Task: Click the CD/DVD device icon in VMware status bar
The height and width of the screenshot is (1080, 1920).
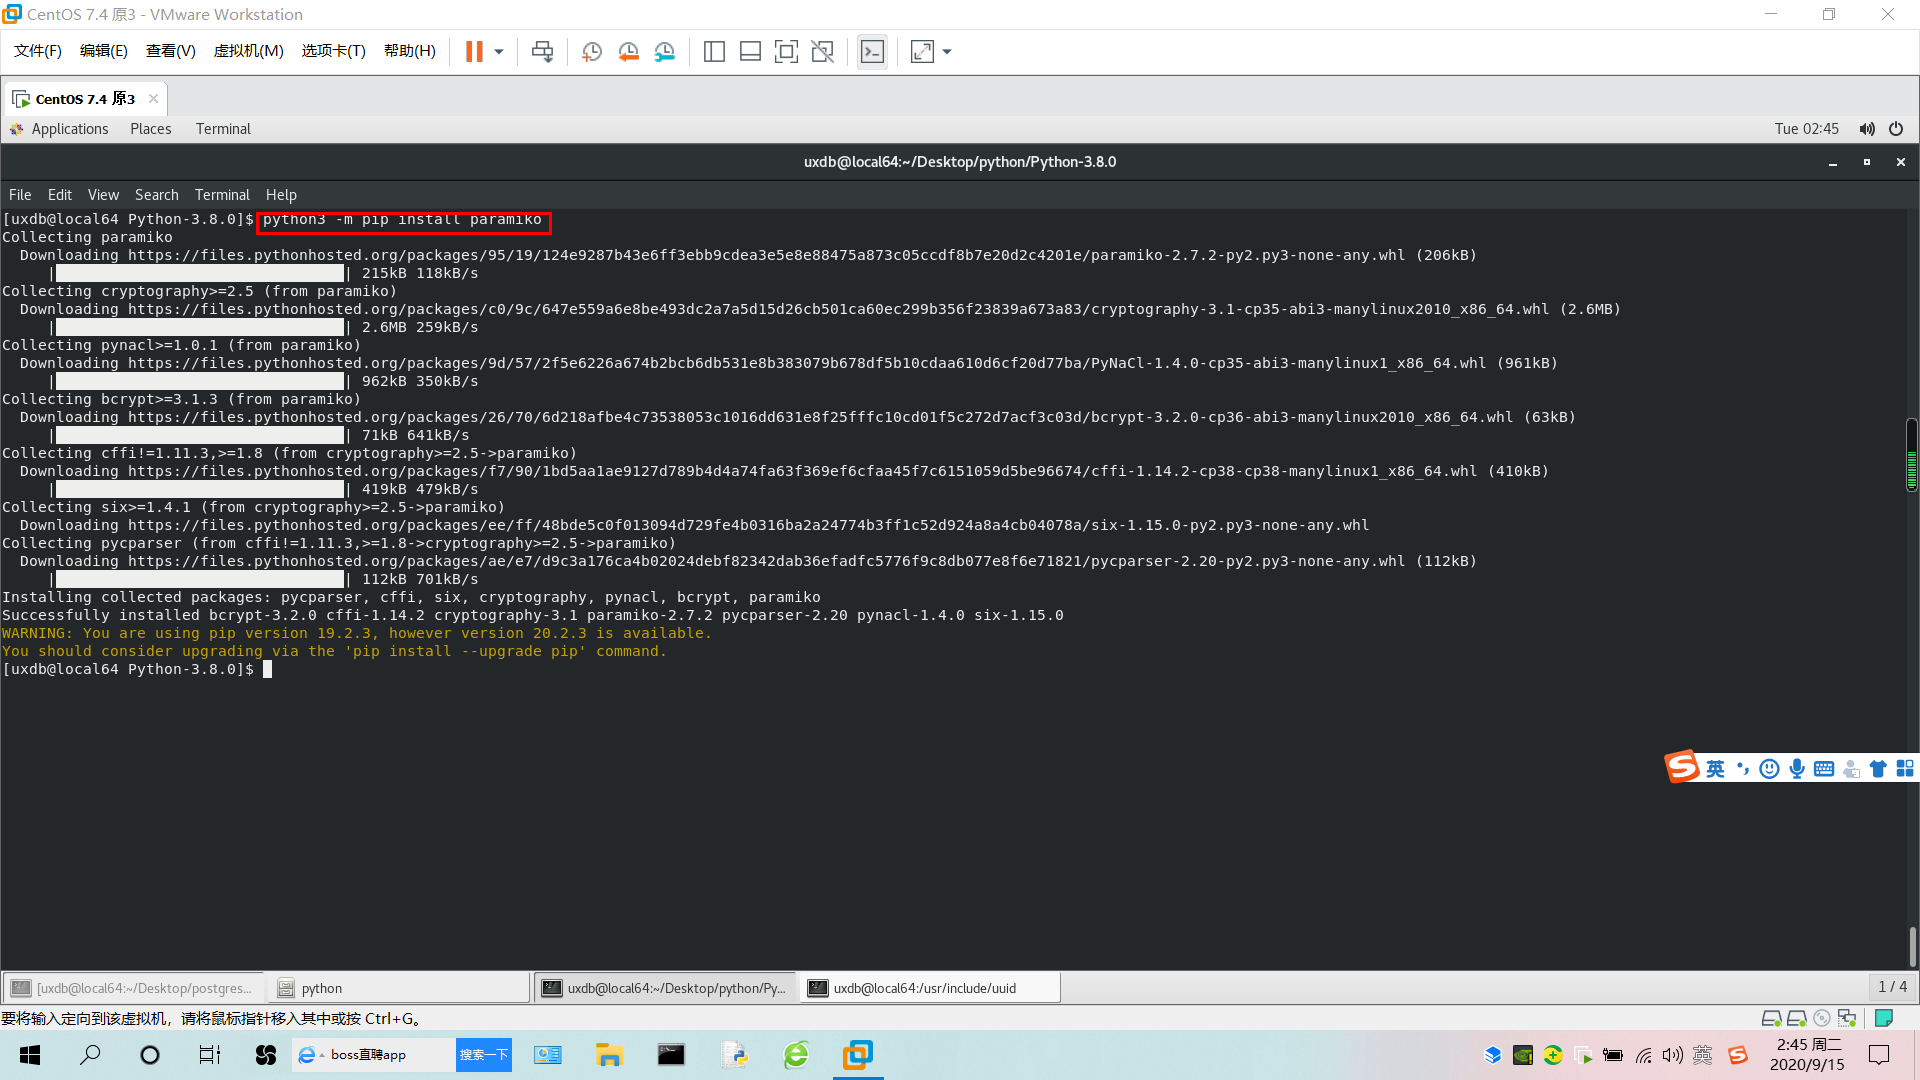Action: pyautogui.click(x=1822, y=1018)
